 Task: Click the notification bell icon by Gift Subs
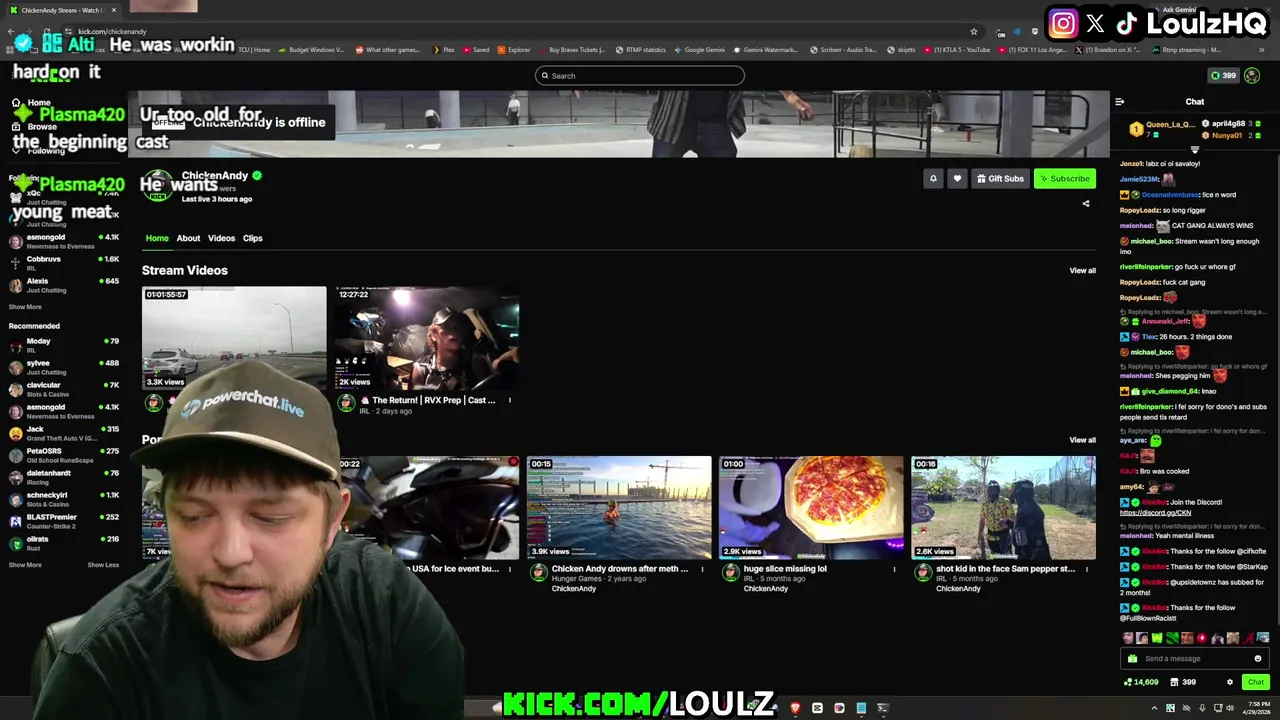(933, 179)
